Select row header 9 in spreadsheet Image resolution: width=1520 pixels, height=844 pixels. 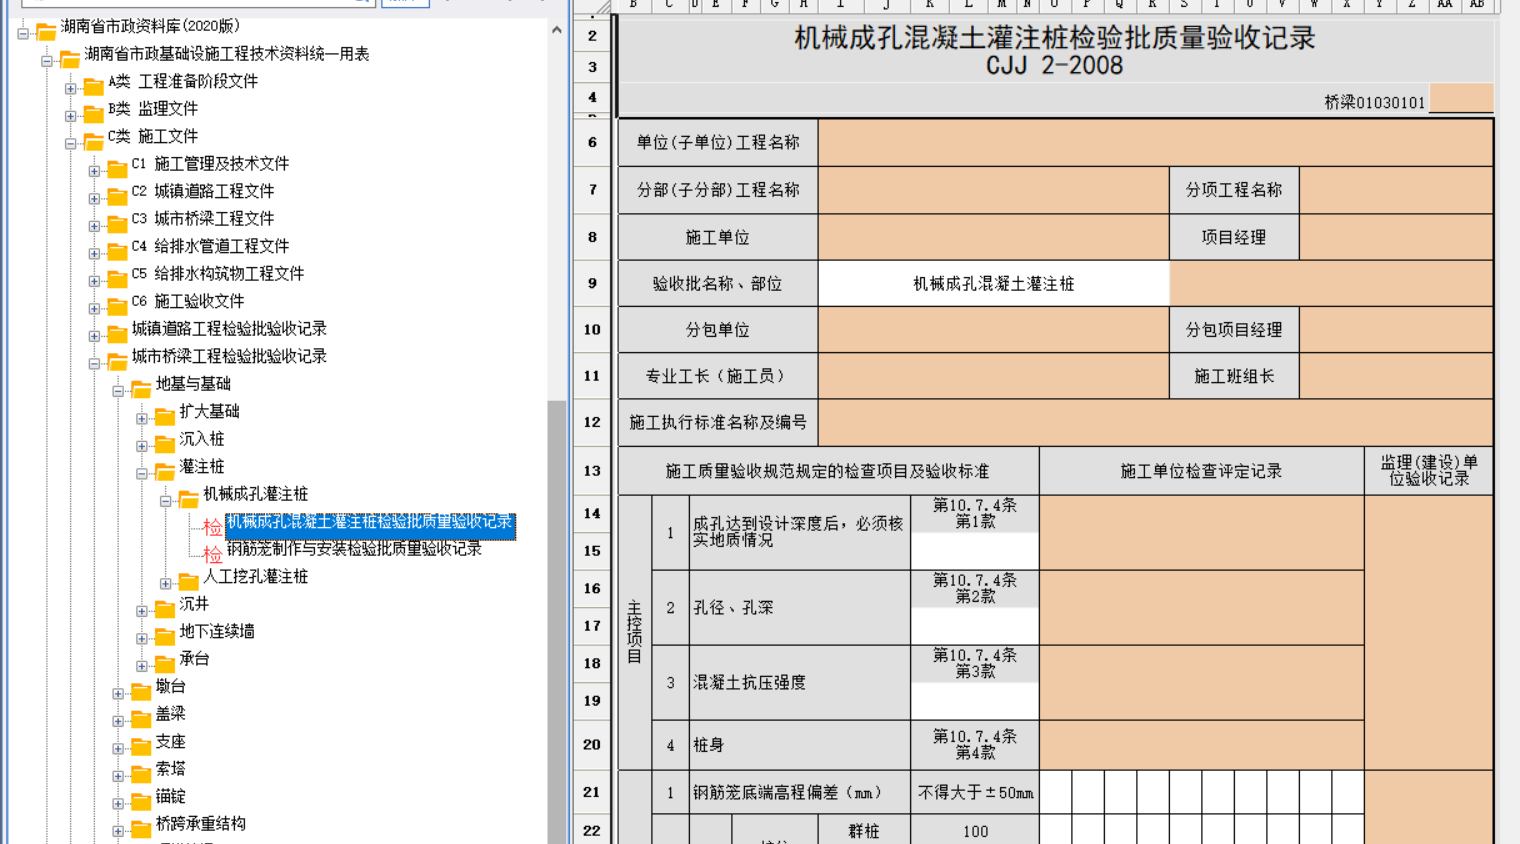coord(592,283)
